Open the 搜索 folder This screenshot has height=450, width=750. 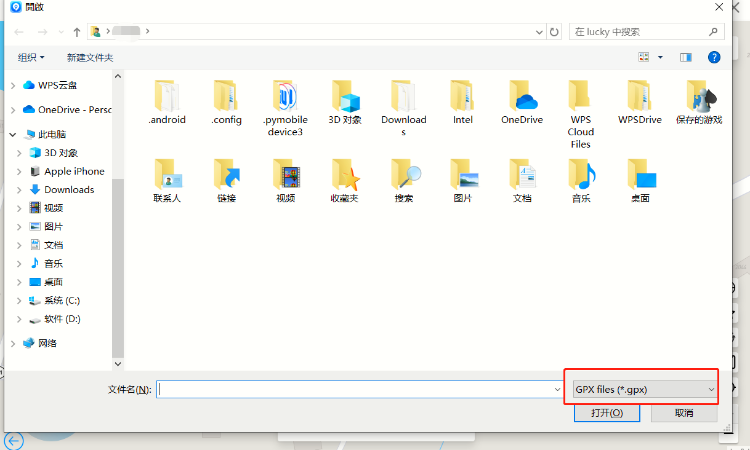[x=404, y=181]
